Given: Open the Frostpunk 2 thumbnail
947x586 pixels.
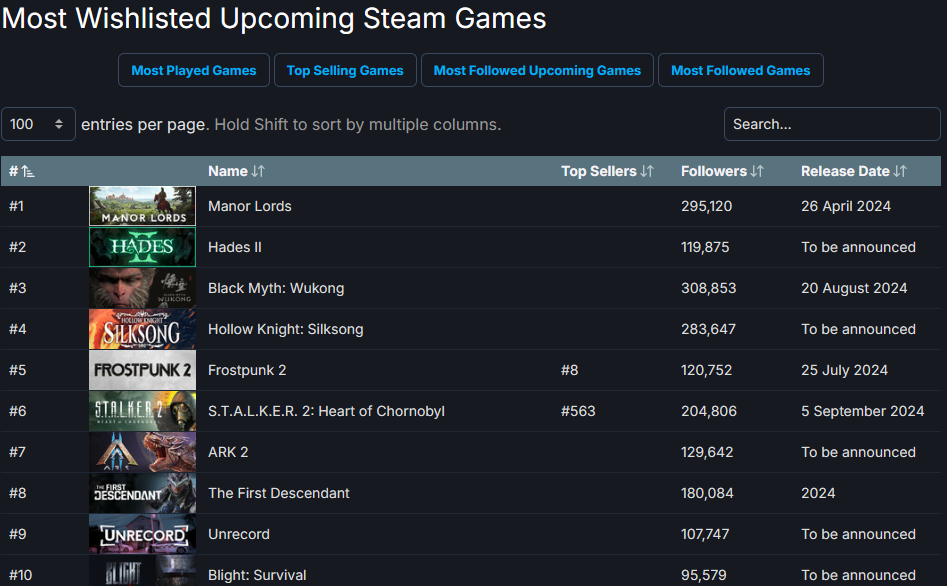Looking at the screenshot, I should 143,370.
